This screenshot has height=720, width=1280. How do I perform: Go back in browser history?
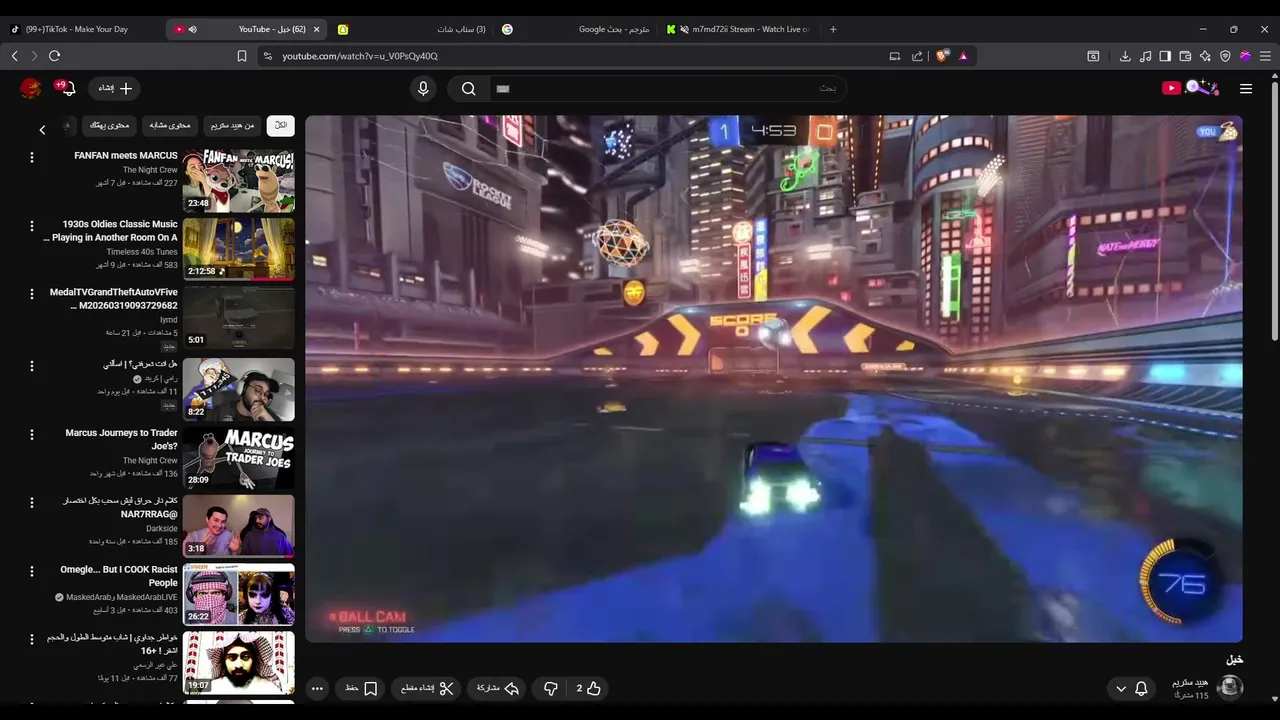coord(15,56)
